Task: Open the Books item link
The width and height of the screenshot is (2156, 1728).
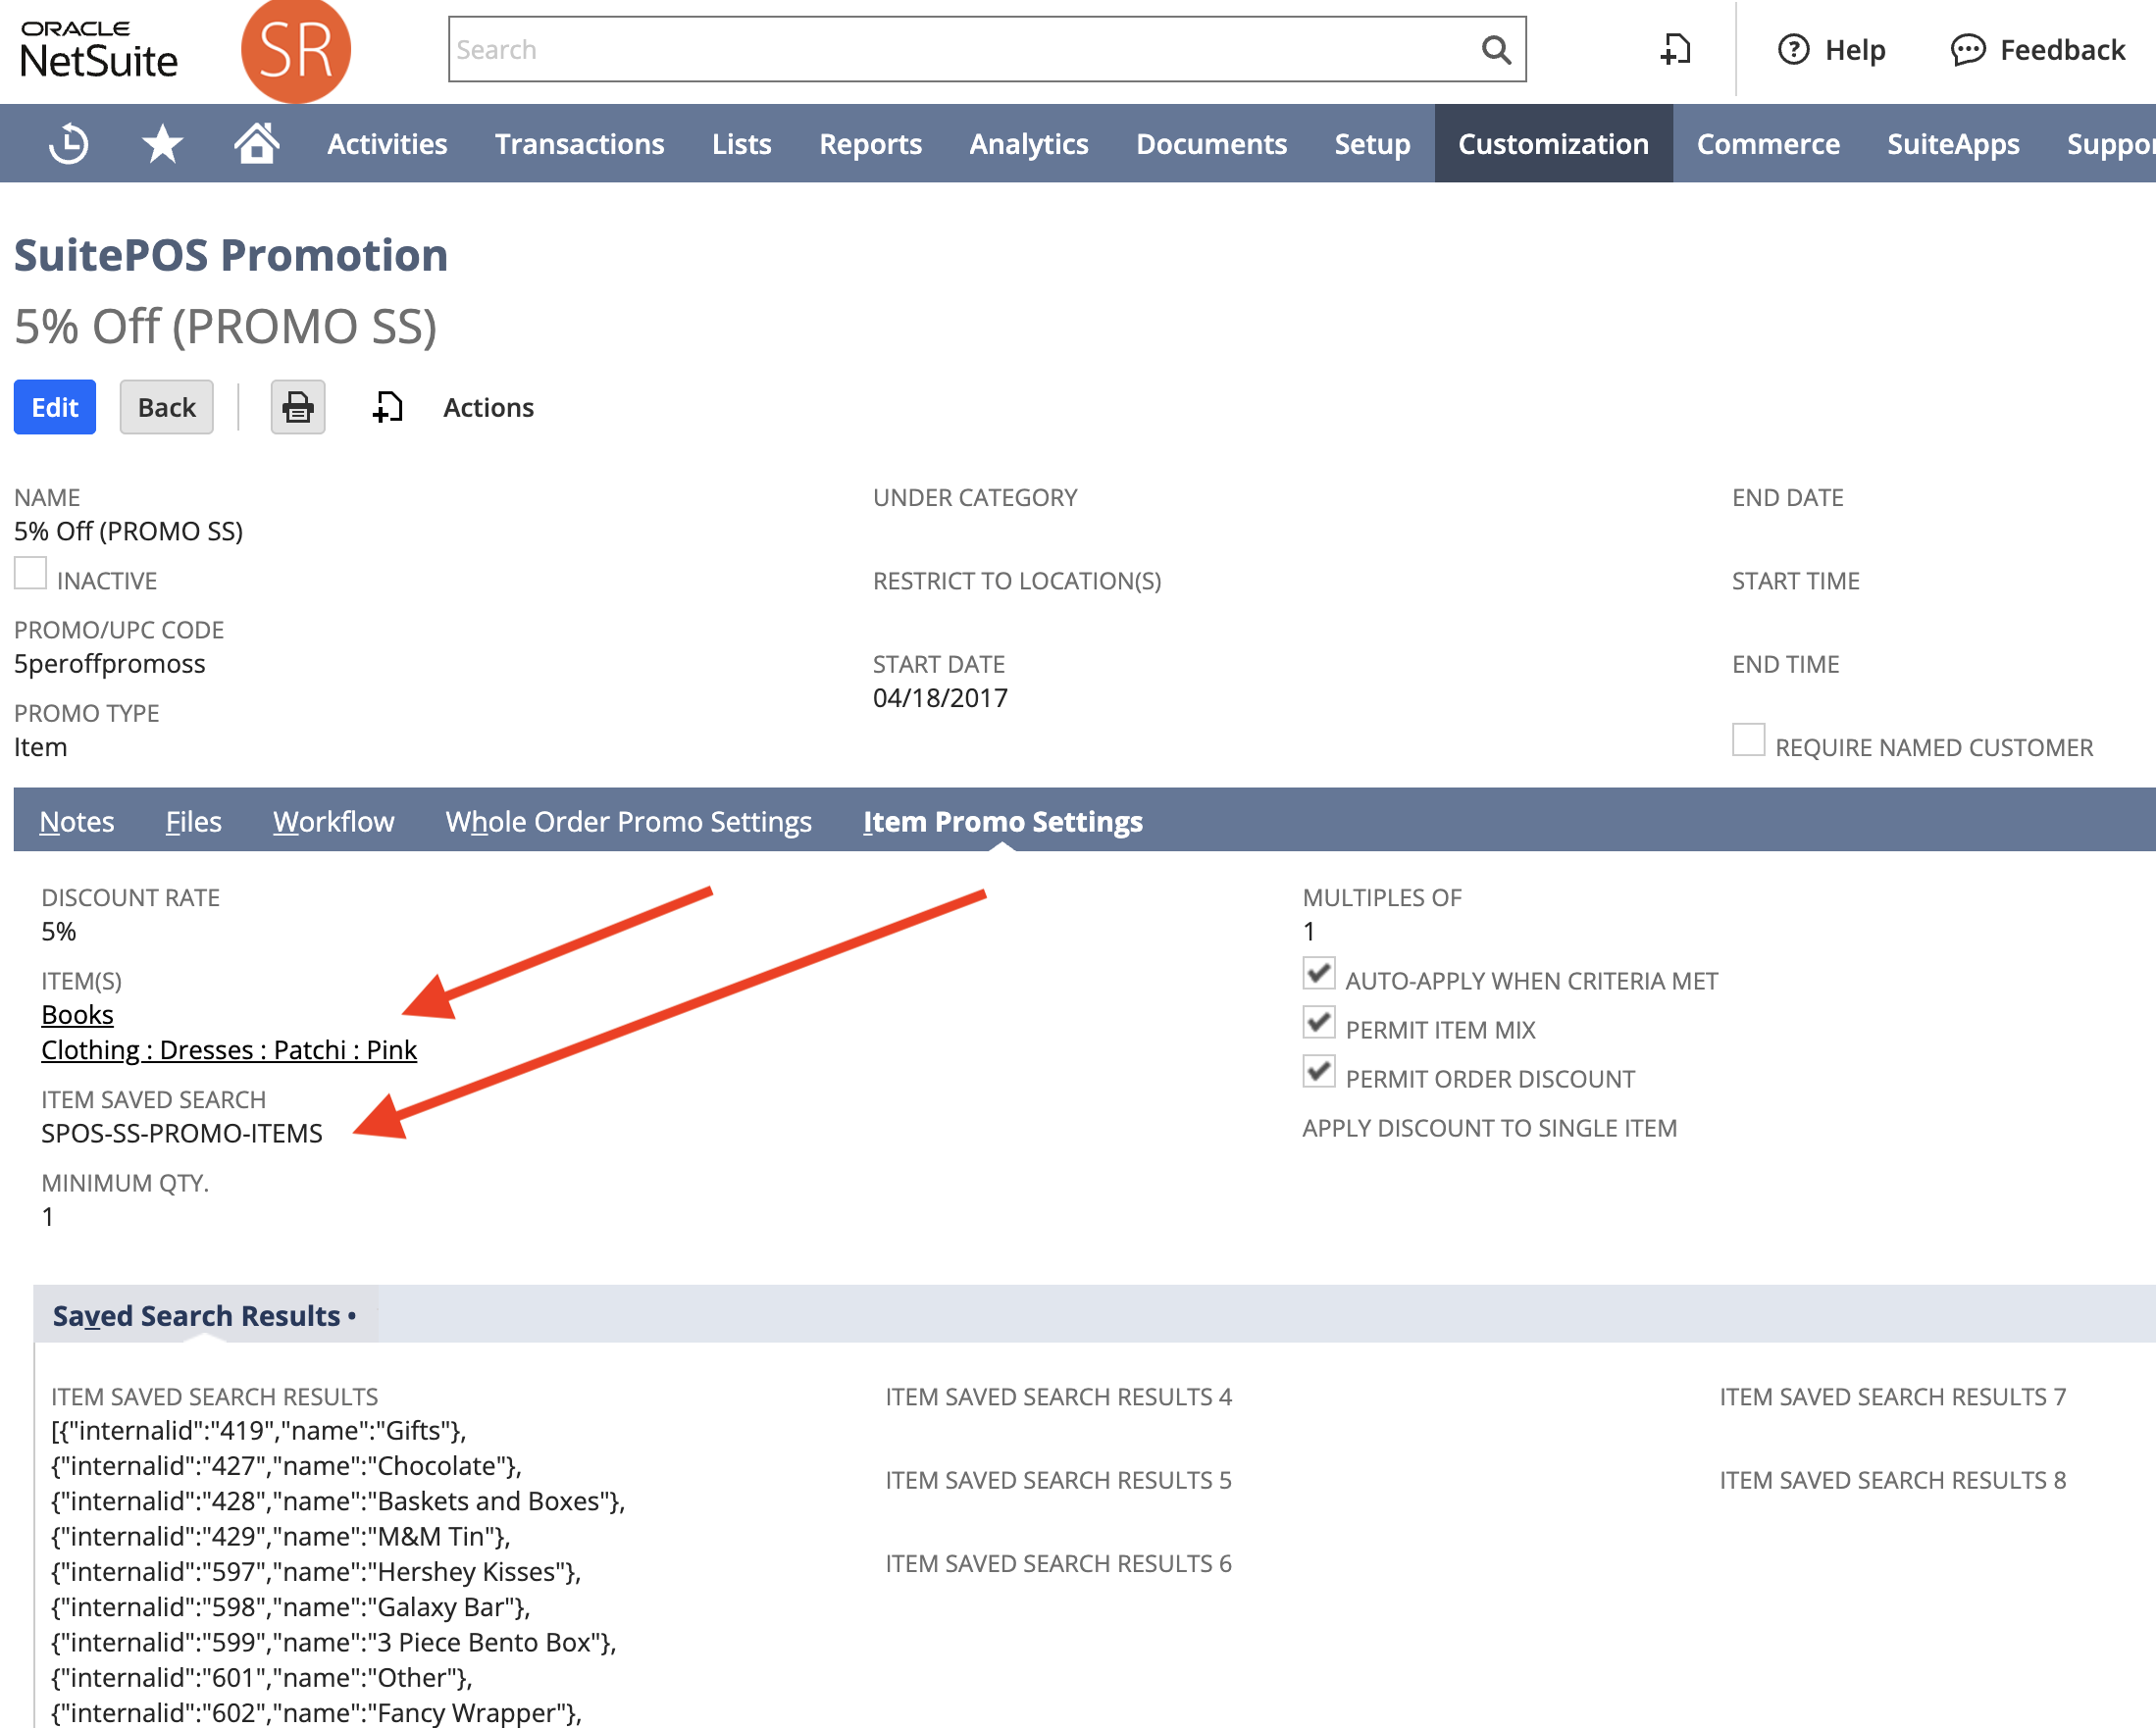Action: pos(77,1014)
